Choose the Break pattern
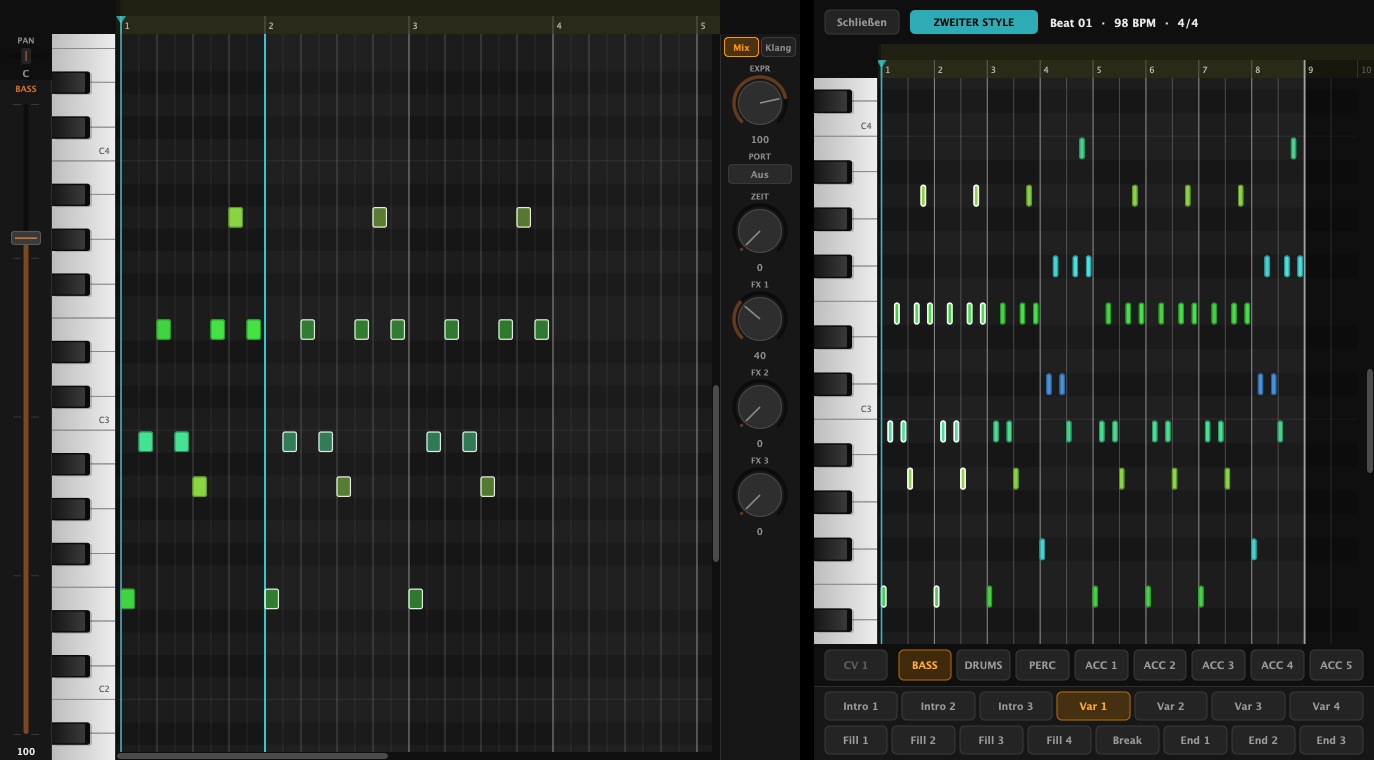 (x=1127, y=740)
